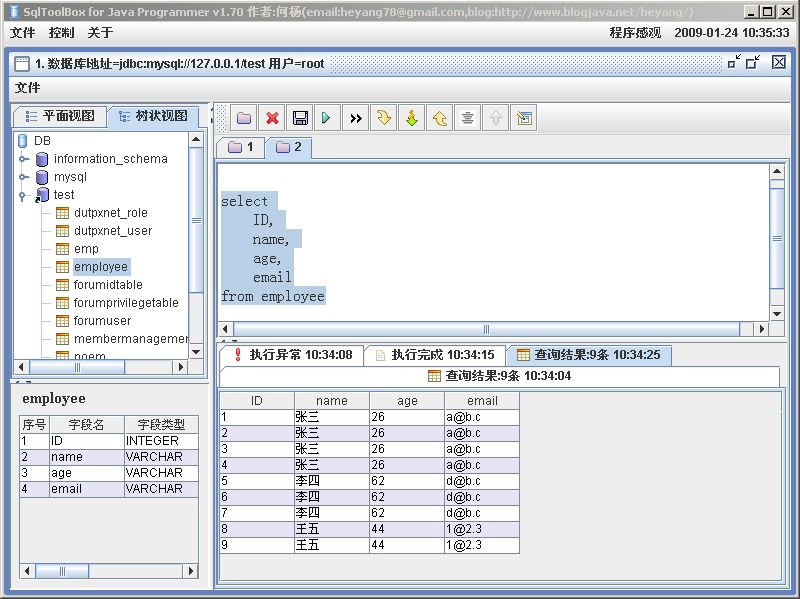
Task: Click the field table's horizontal scrollbar thumb
Action: pos(62,571)
